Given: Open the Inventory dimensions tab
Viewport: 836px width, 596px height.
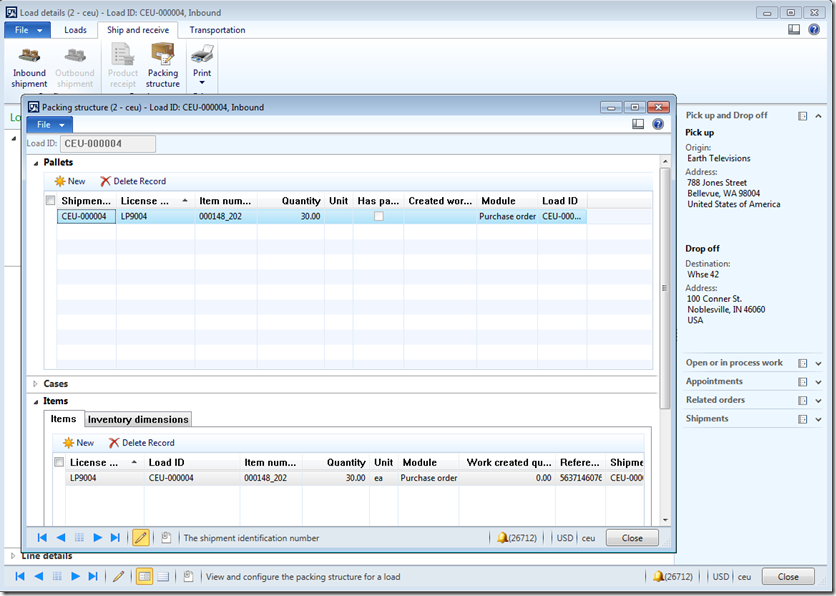Looking at the screenshot, I should pos(137,419).
